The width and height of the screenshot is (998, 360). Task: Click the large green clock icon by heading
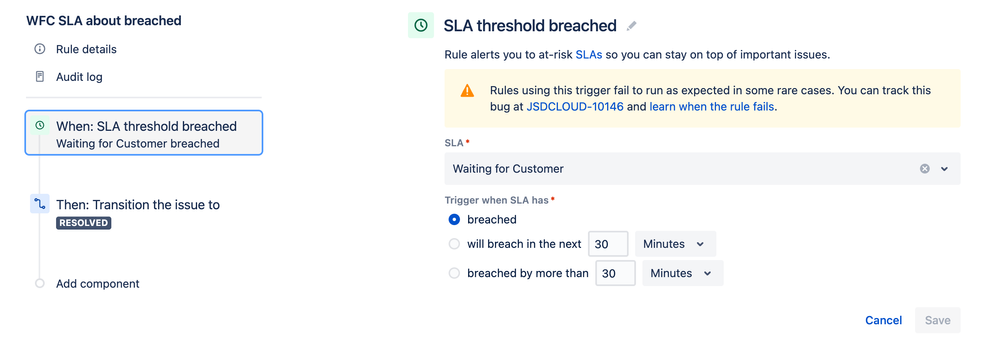point(421,25)
